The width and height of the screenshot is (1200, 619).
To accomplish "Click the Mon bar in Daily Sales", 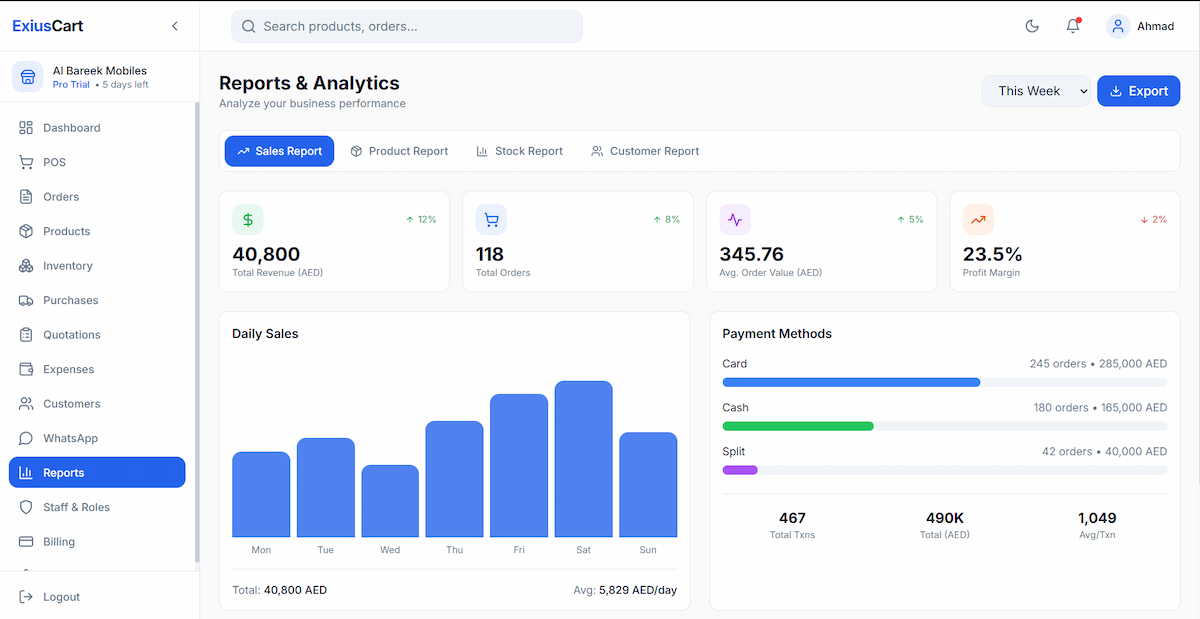I will point(261,494).
